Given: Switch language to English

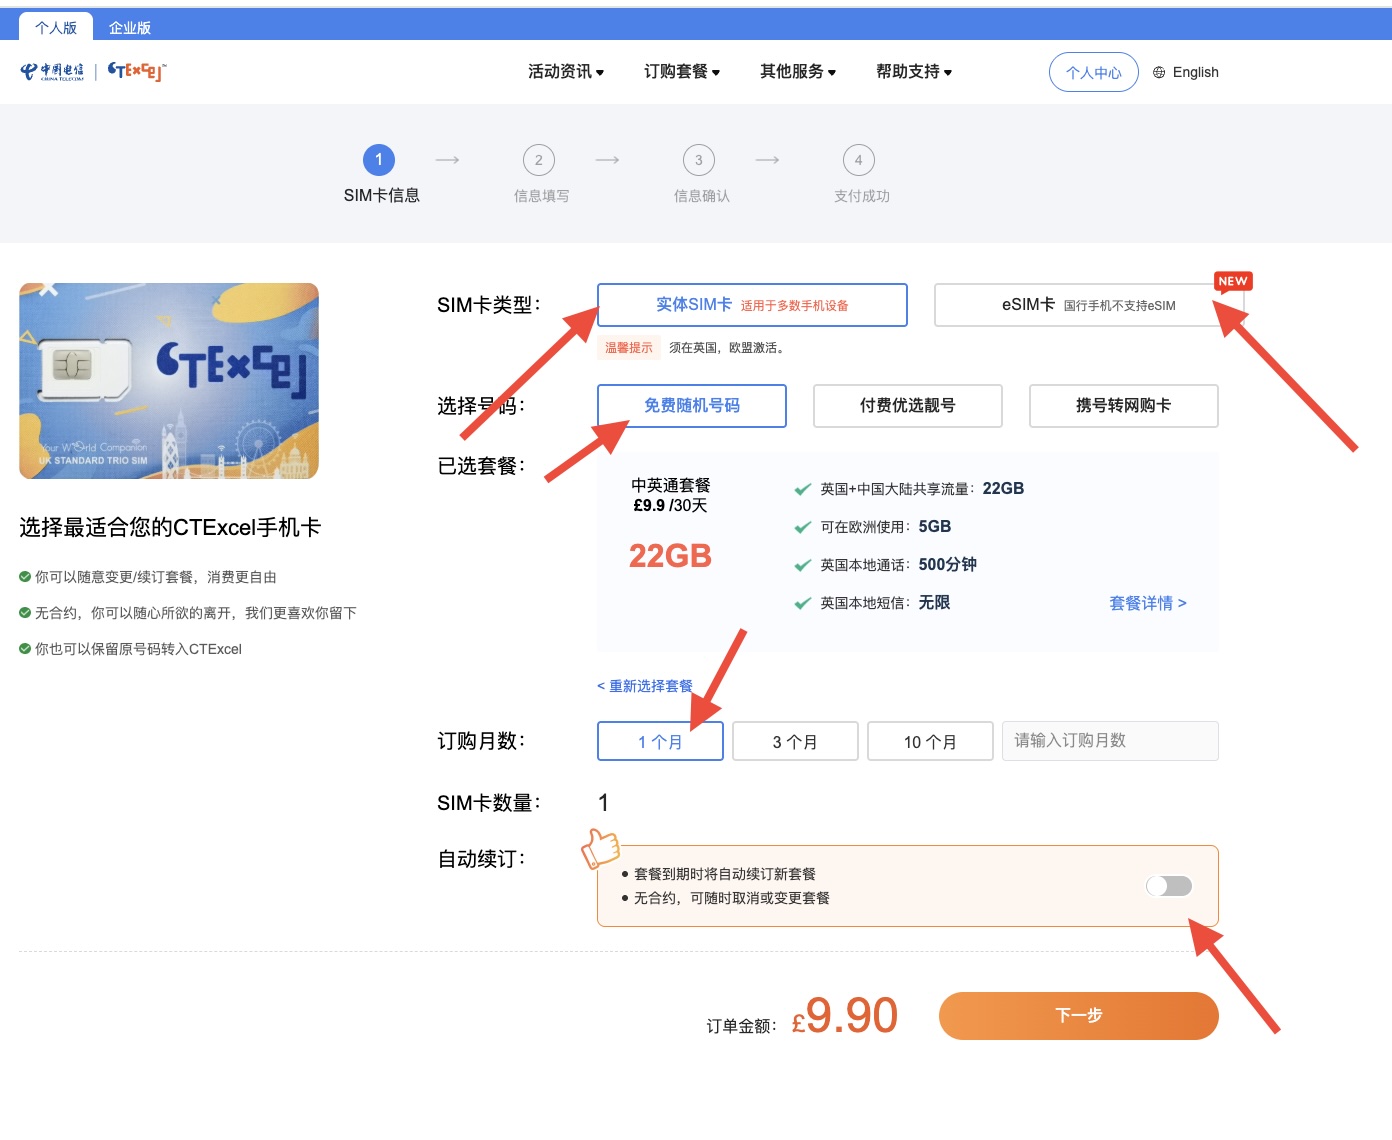Looking at the screenshot, I should click(1195, 72).
